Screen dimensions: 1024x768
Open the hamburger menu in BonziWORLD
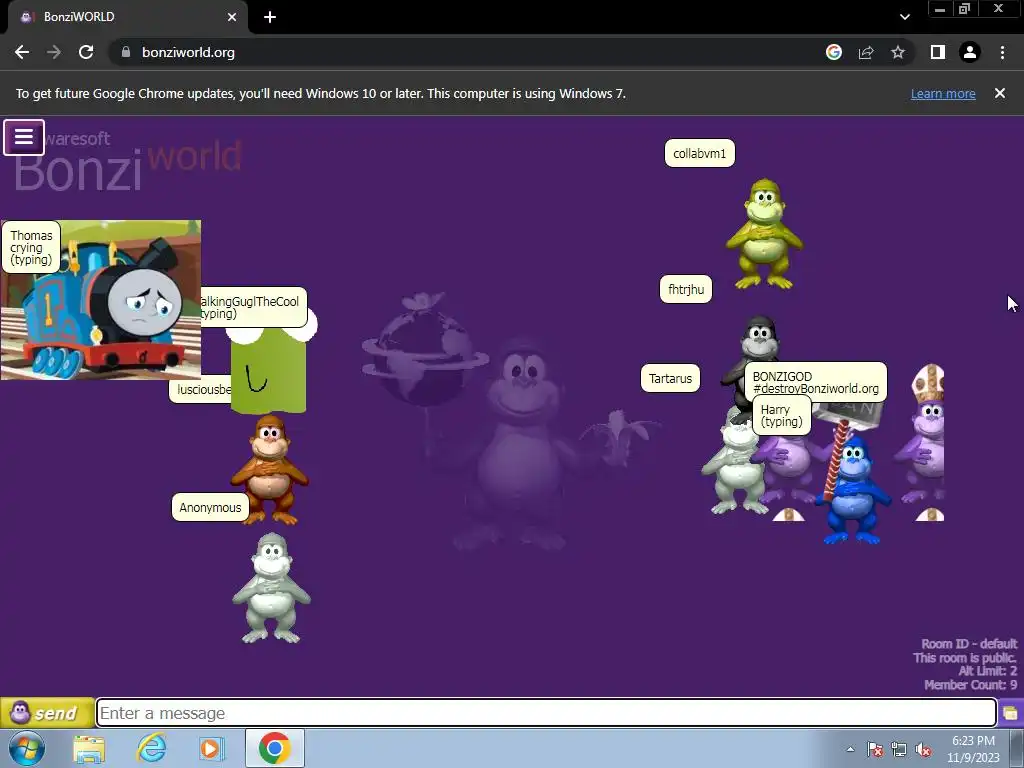click(24, 137)
